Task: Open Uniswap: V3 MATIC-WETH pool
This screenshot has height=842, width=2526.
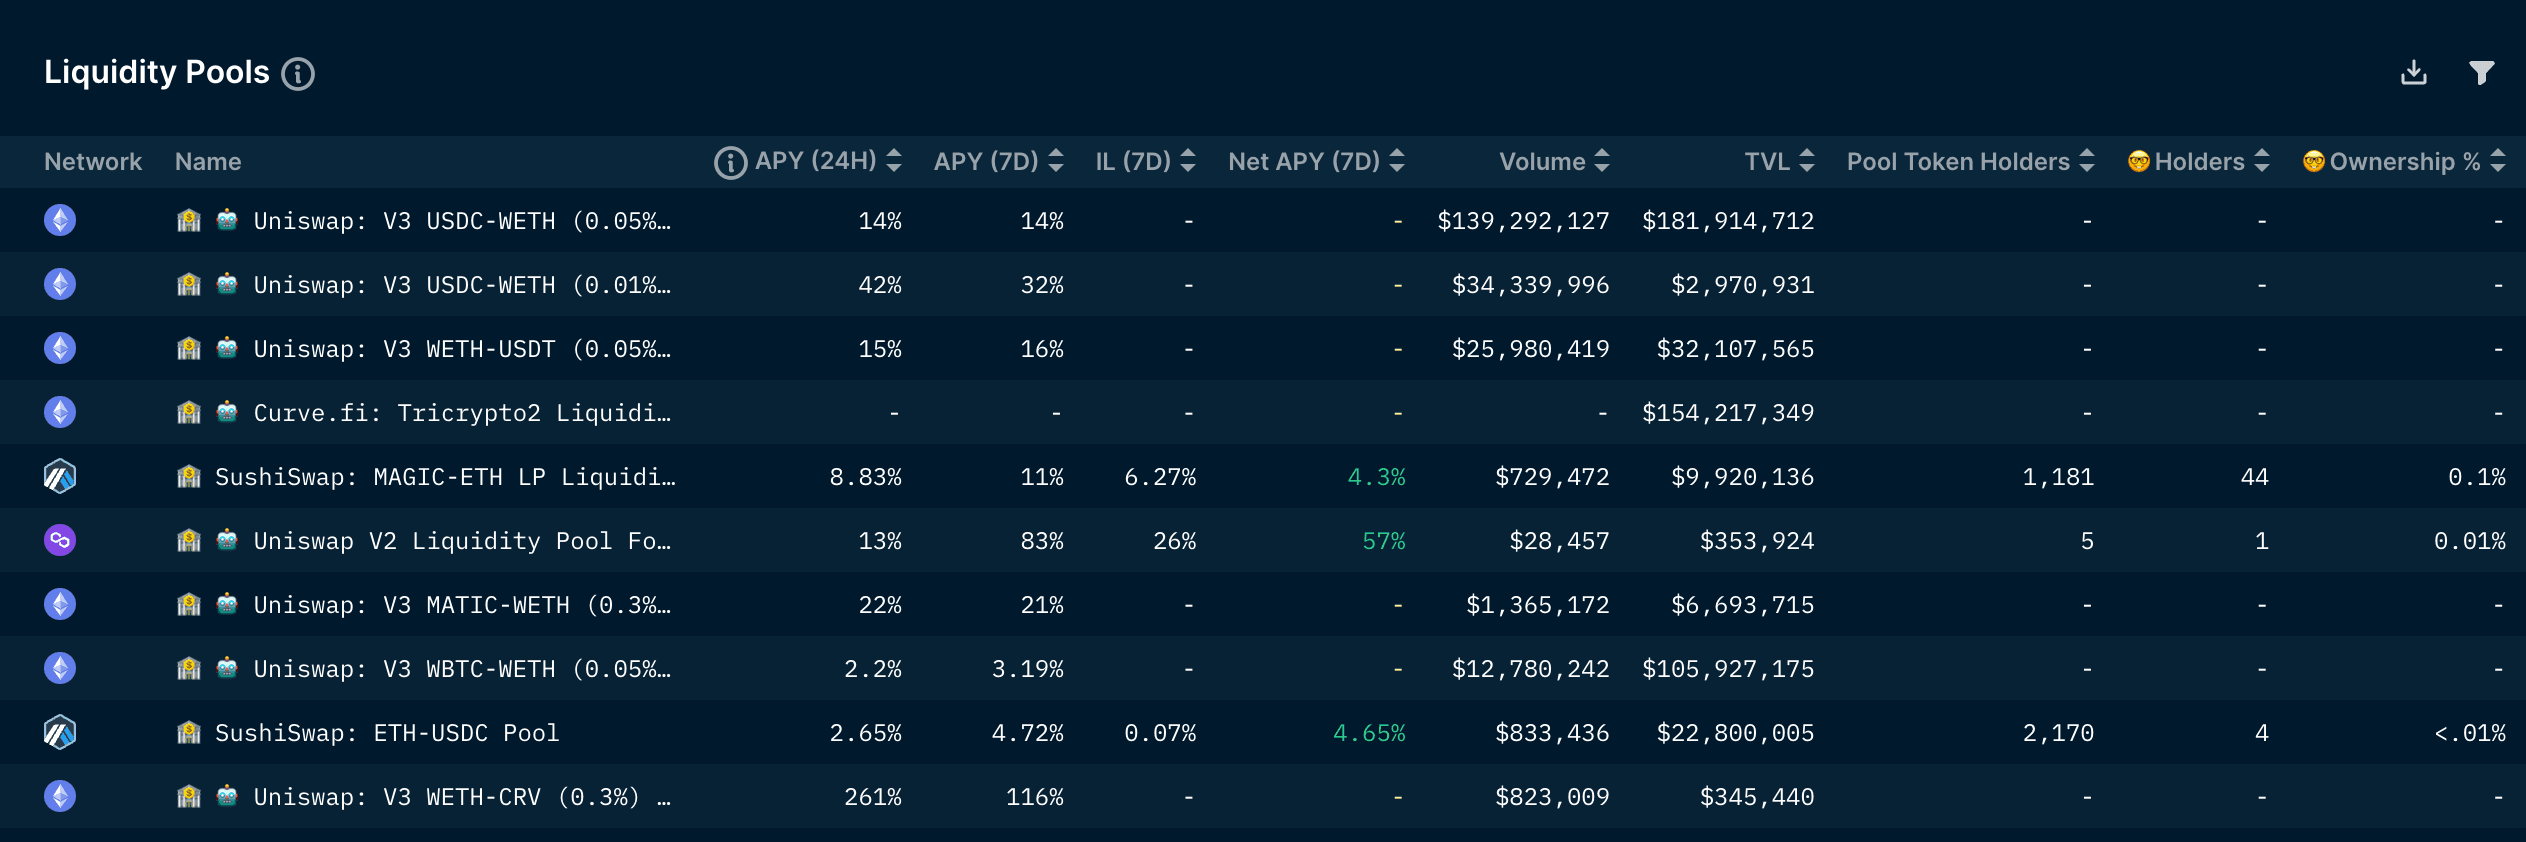Action: coord(462,605)
